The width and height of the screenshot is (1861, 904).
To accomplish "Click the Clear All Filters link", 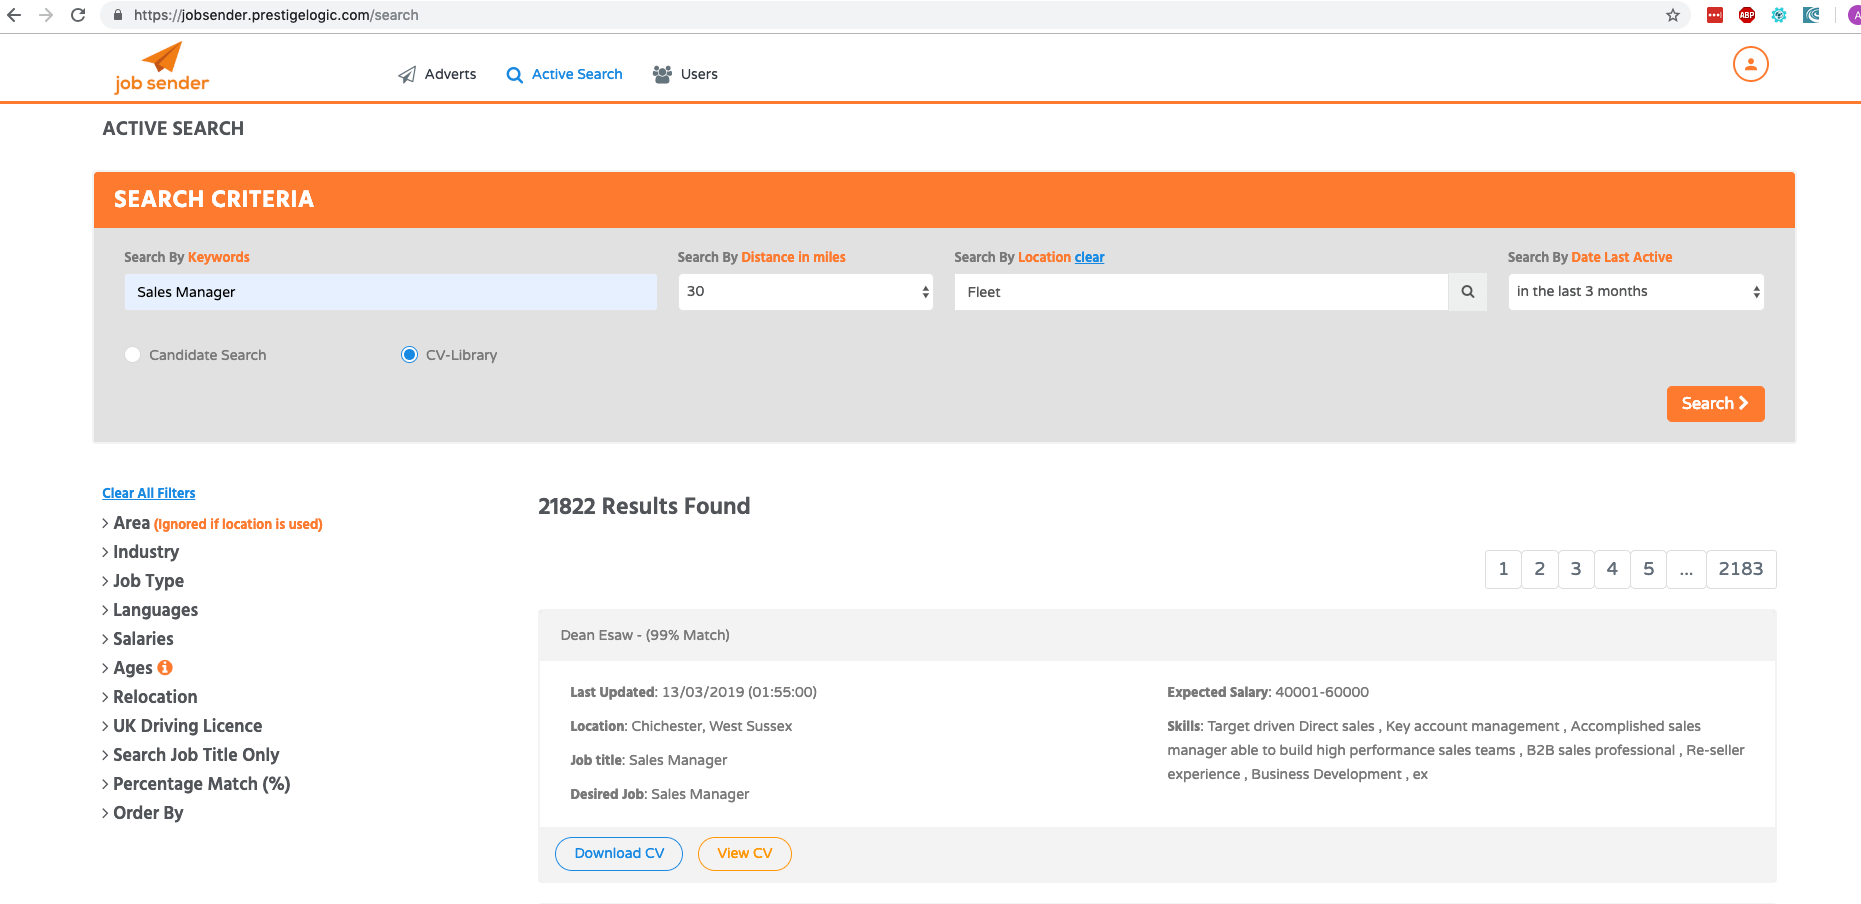I will [149, 493].
